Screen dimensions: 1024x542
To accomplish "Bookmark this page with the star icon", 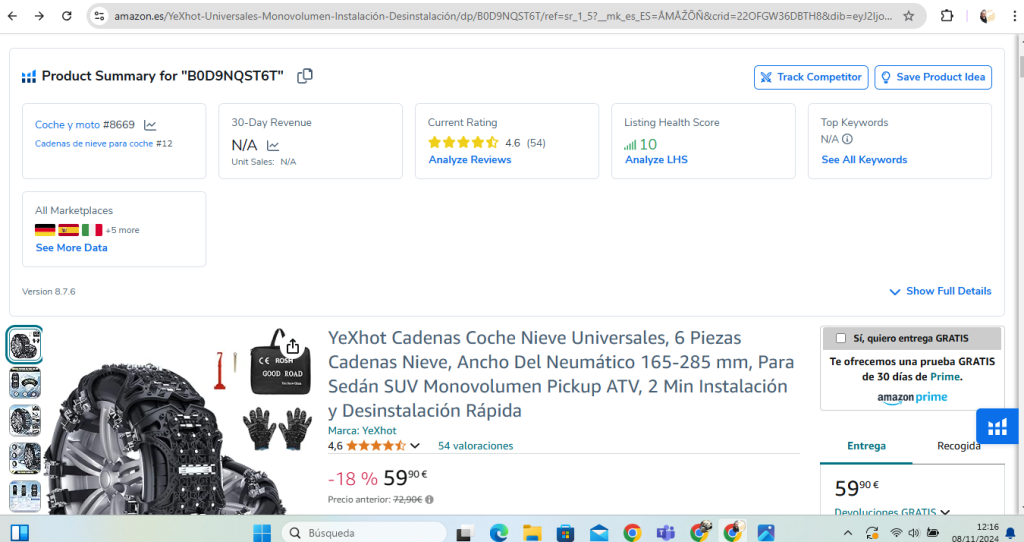I will pos(908,16).
